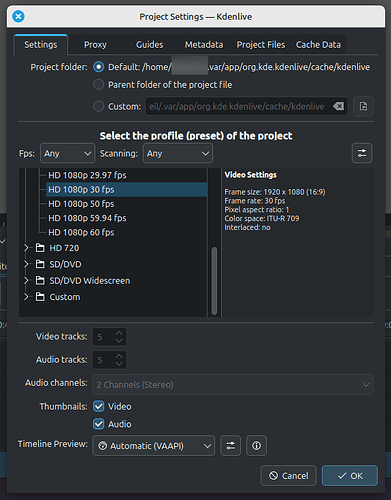
Task: Switch to the Cache Data tab
Action: point(318,45)
